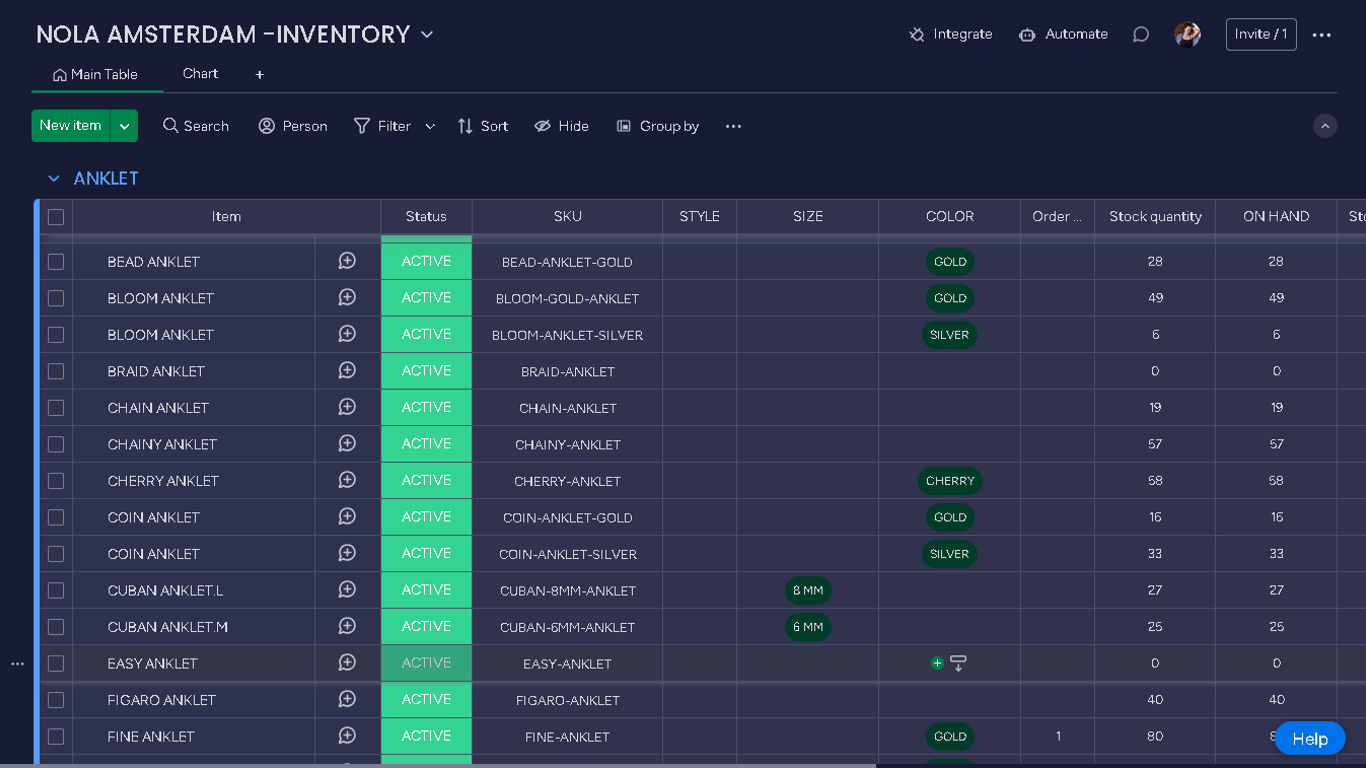Tick the CUBAN ANKLET.L row checkbox
Image resolution: width=1366 pixels, height=768 pixels.
coord(56,590)
